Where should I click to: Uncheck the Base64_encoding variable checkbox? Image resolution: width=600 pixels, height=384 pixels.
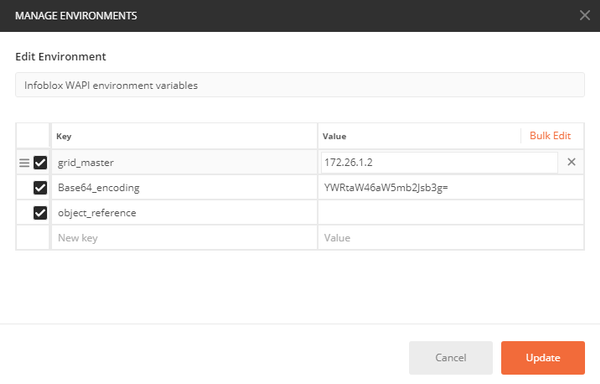point(40,188)
